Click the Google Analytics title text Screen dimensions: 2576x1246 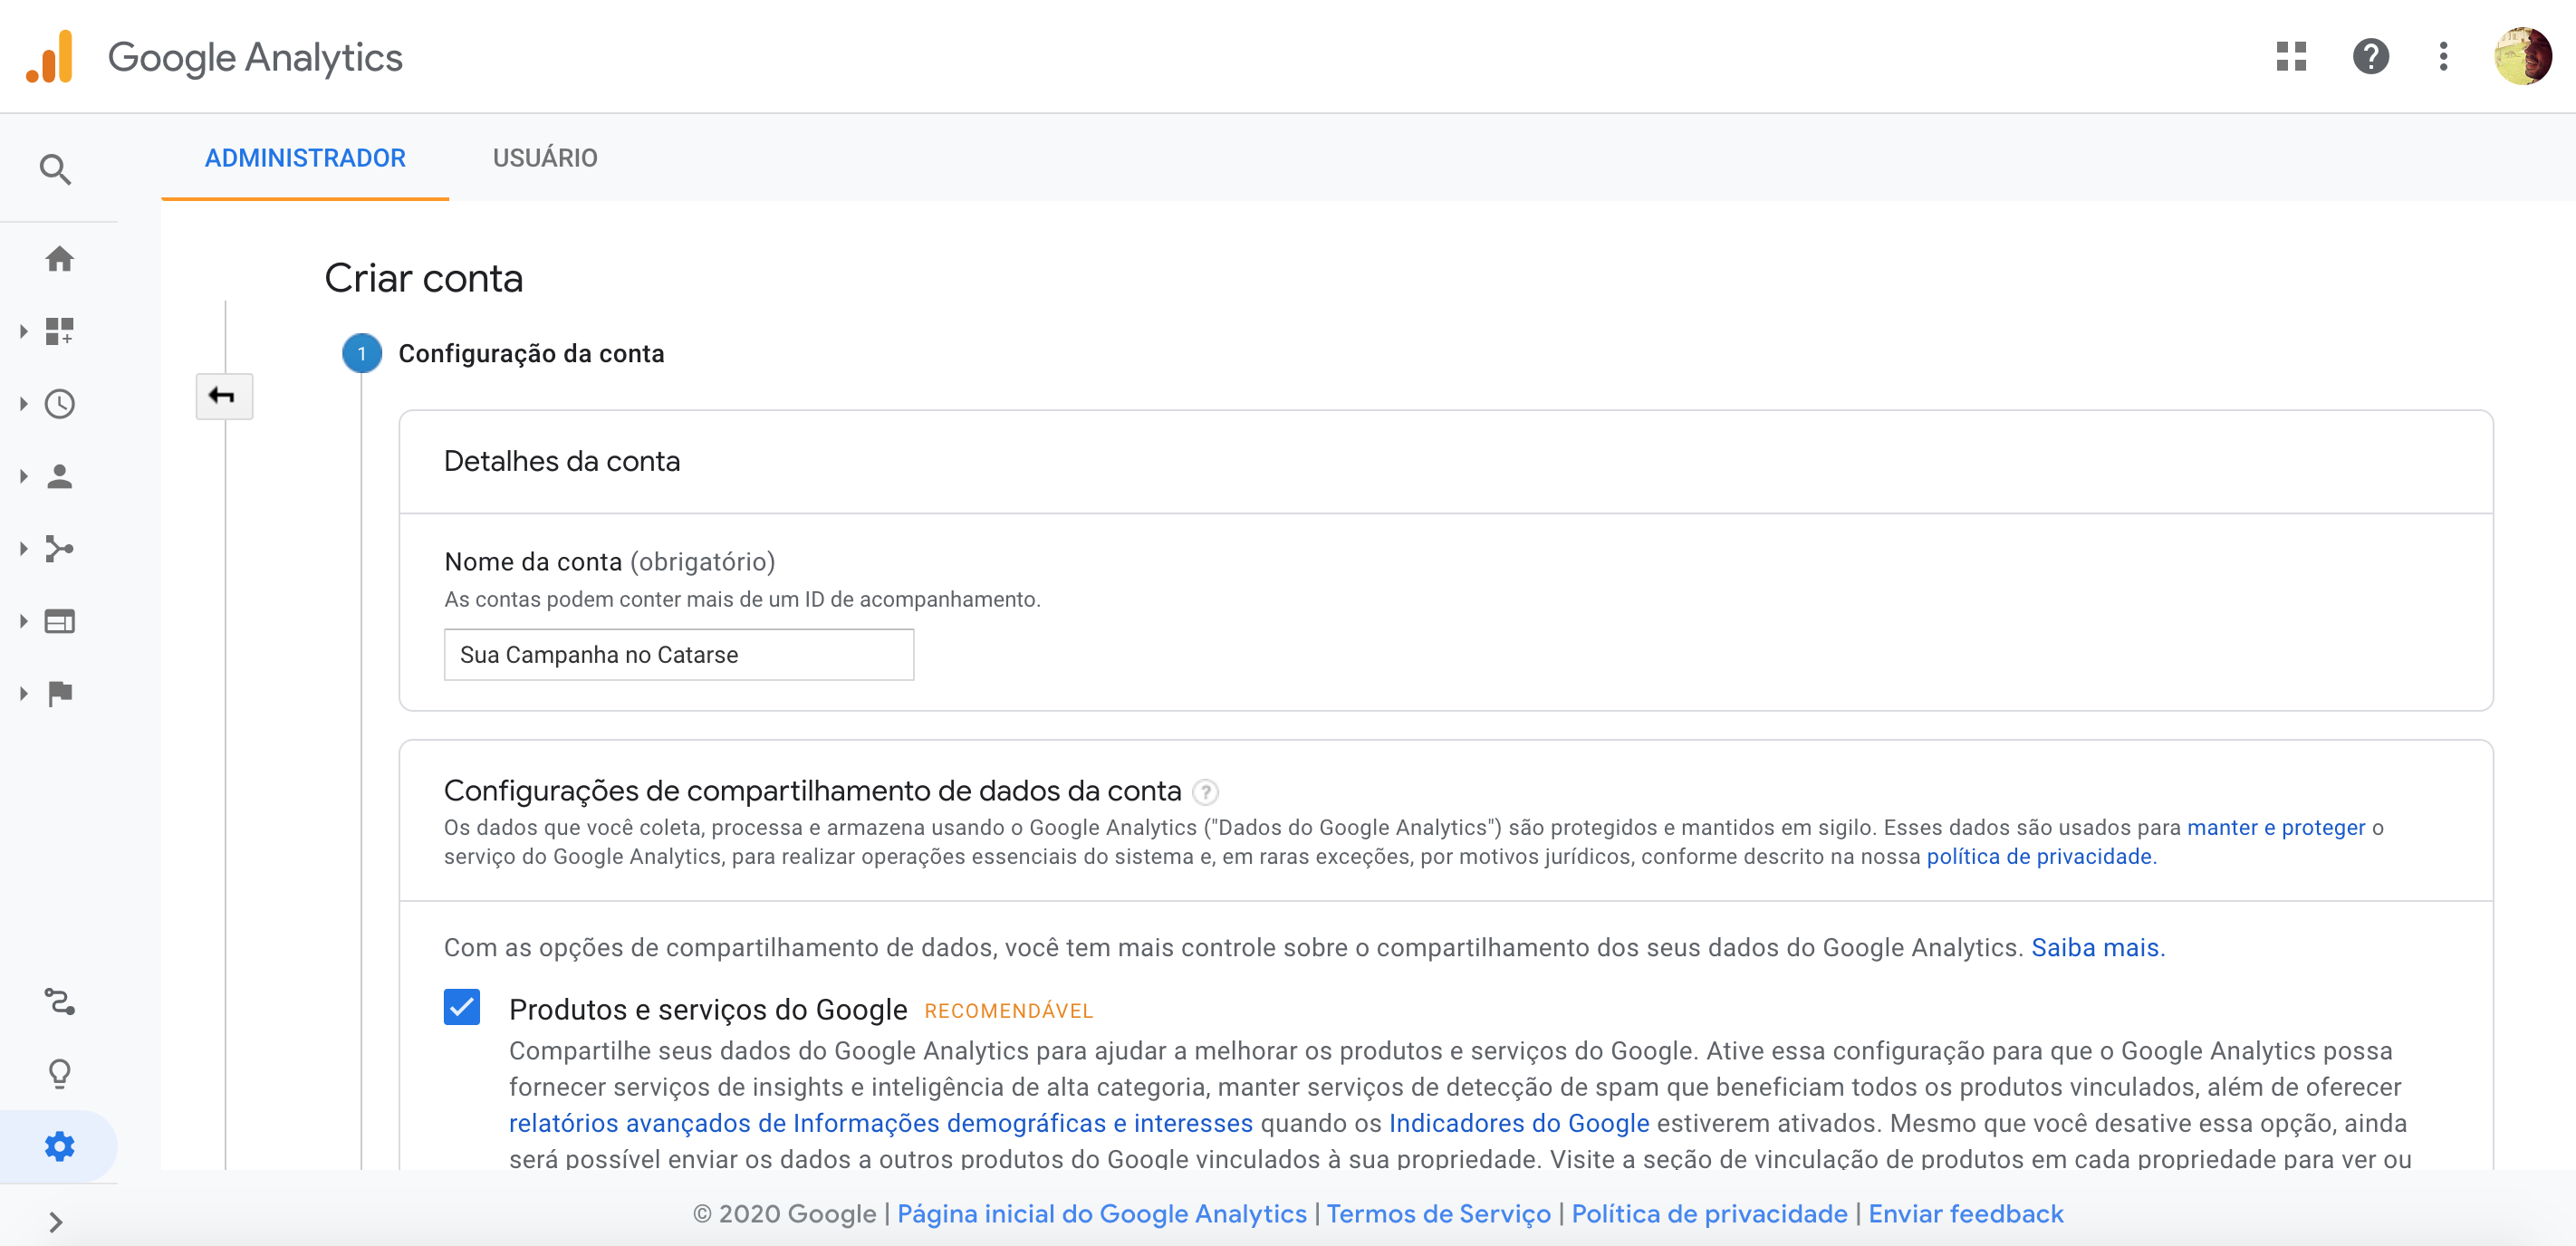(x=255, y=58)
